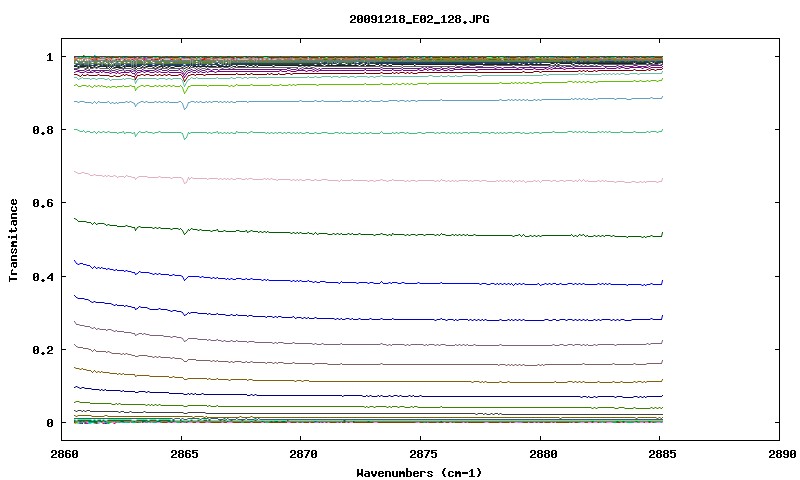Click the x-axis tick label 2890

click(782, 454)
